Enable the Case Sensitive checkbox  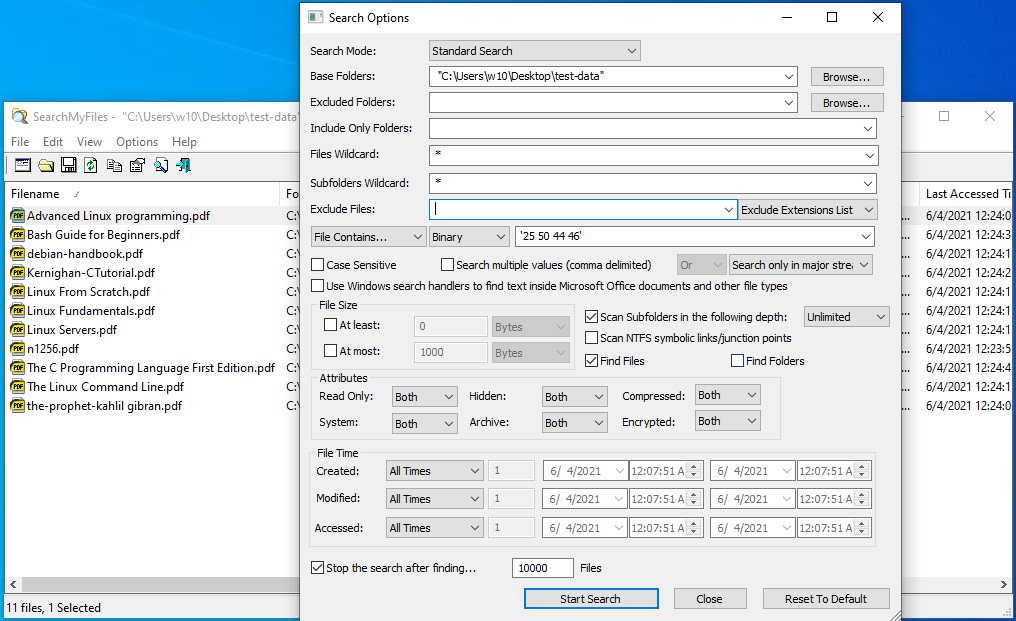[318, 264]
